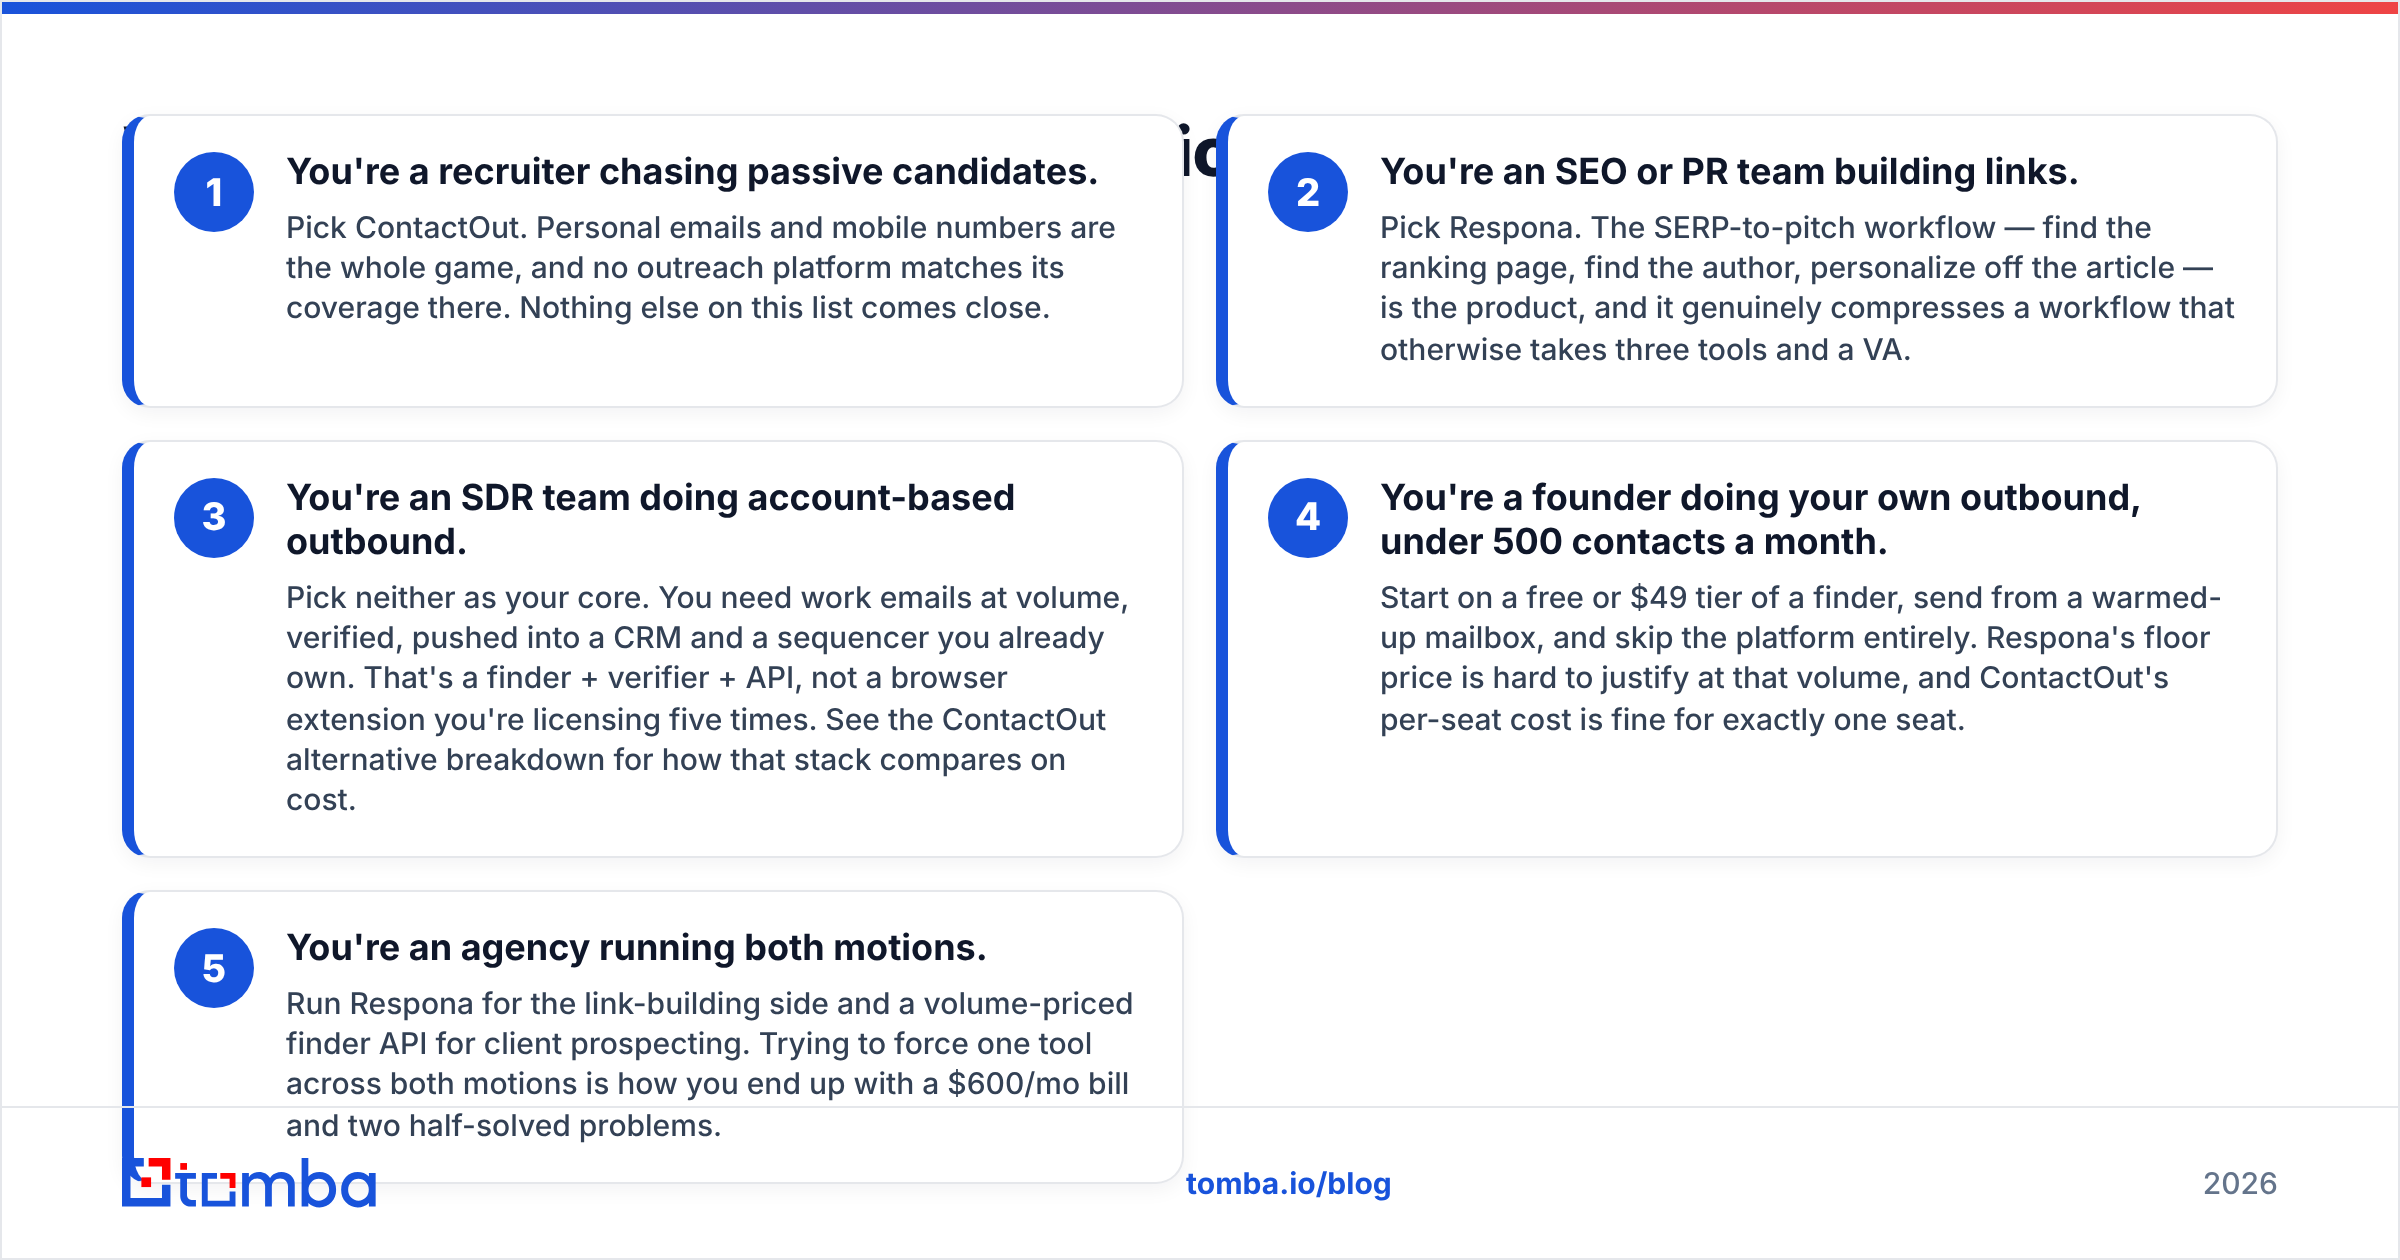This screenshot has height=1260, width=2400.
Task: Click the Pick ContactOut description paragraph
Action: tap(700, 268)
